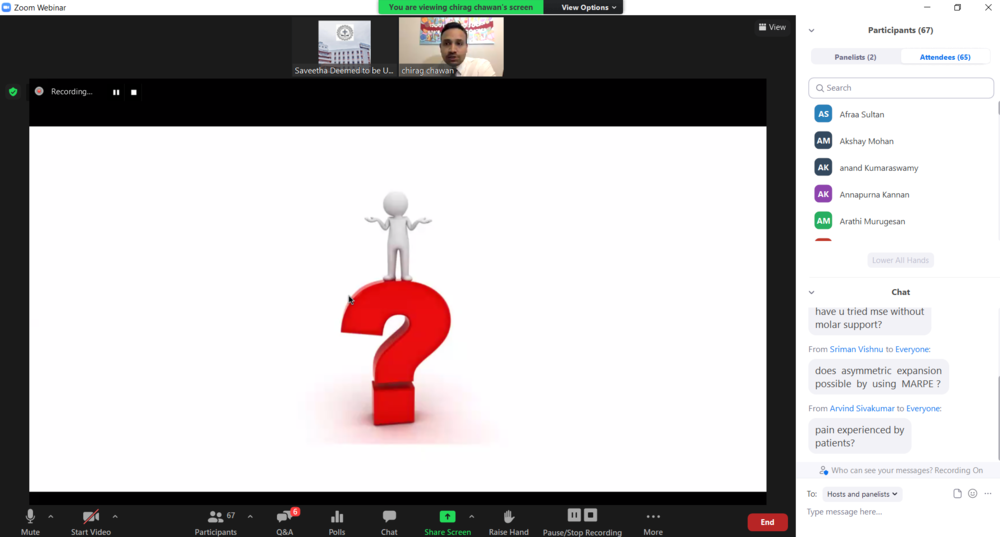Viewport: 1000px width, 537px height.
Task: Open the chat more options ellipsis
Action: (x=988, y=494)
